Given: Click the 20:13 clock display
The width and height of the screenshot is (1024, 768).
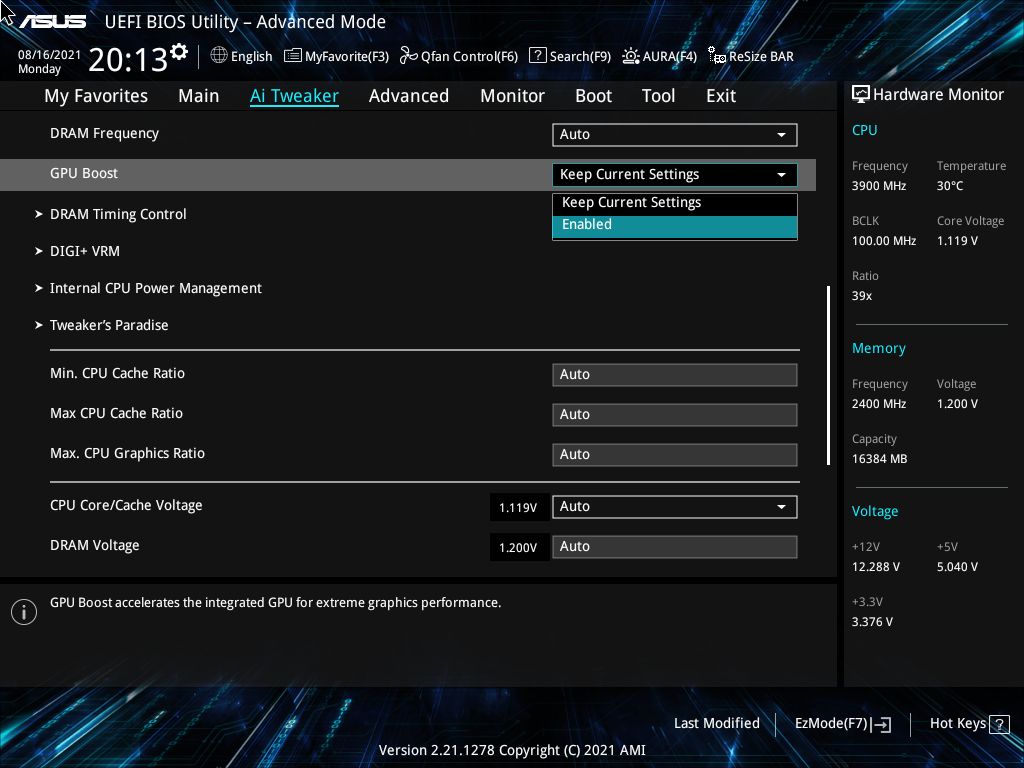Looking at the screenshot, I should [128, 60].
